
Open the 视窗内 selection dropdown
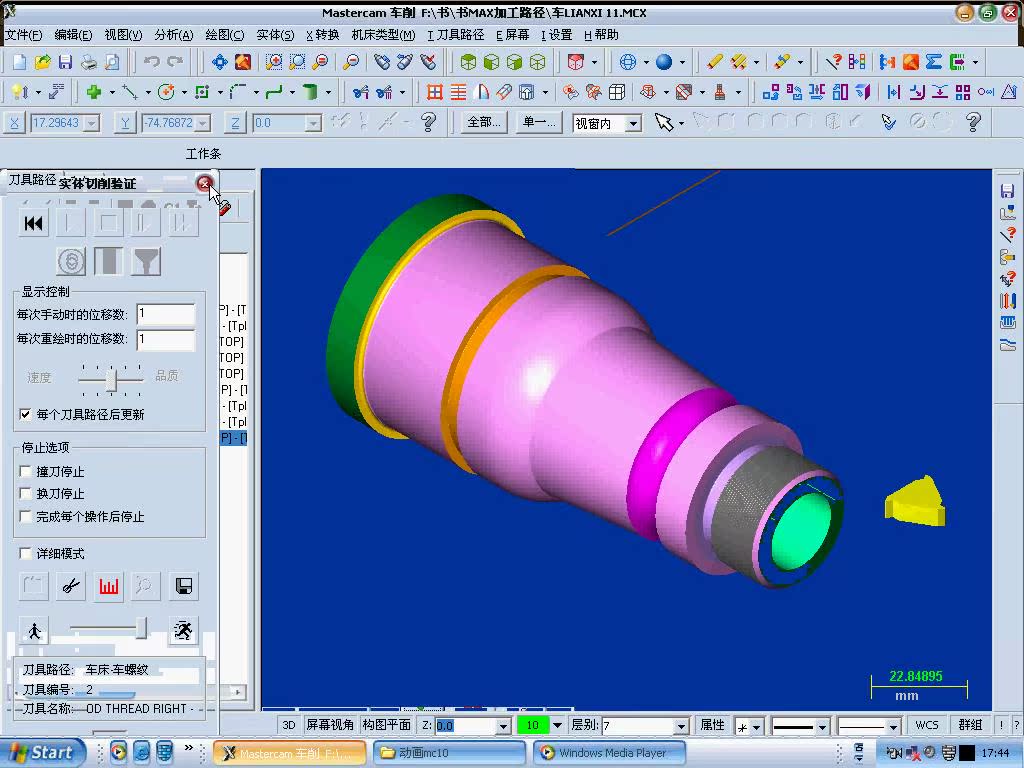pyautogui.click(x=632, y=123)
